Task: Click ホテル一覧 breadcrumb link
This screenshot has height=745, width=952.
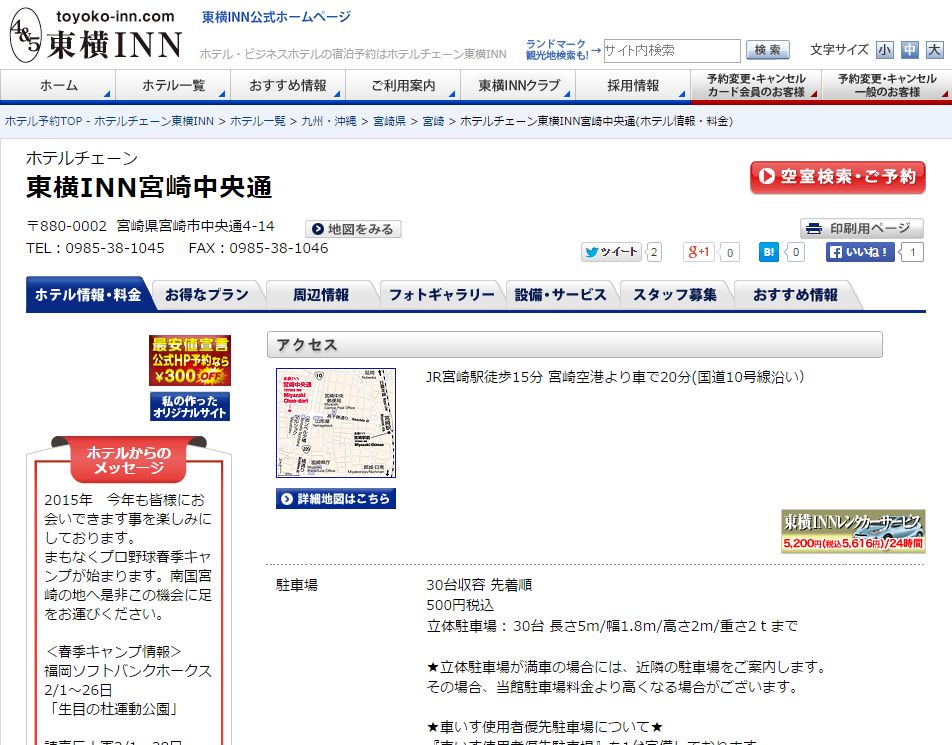Action: point(257,121)
